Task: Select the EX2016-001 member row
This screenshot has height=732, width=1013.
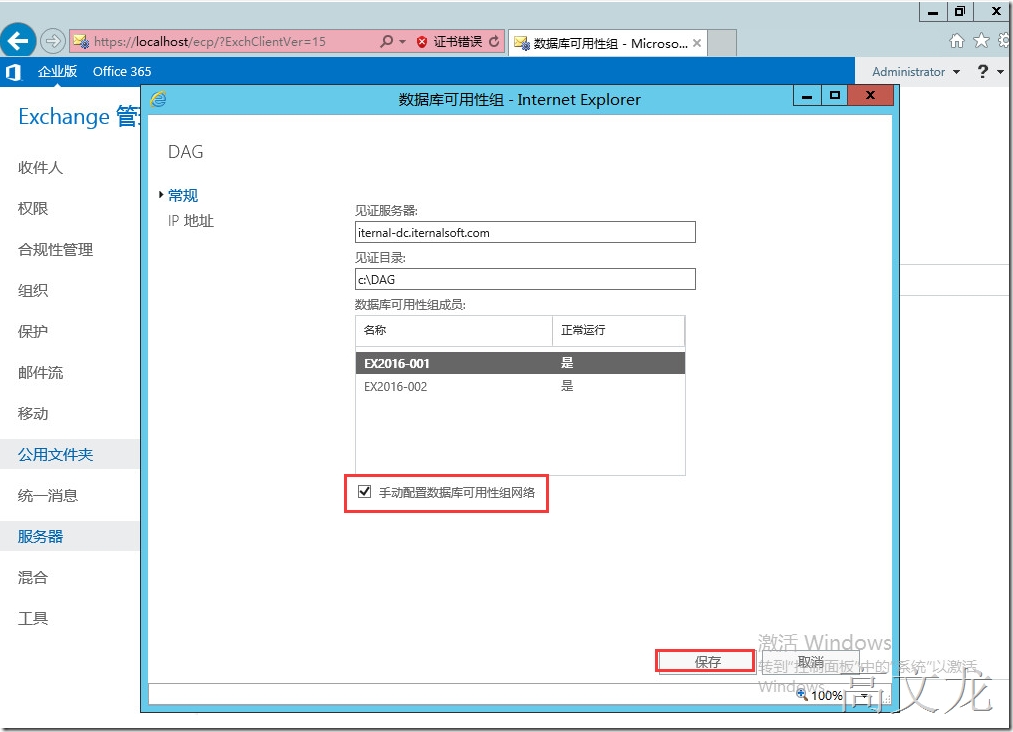Action: coord(520,363)
